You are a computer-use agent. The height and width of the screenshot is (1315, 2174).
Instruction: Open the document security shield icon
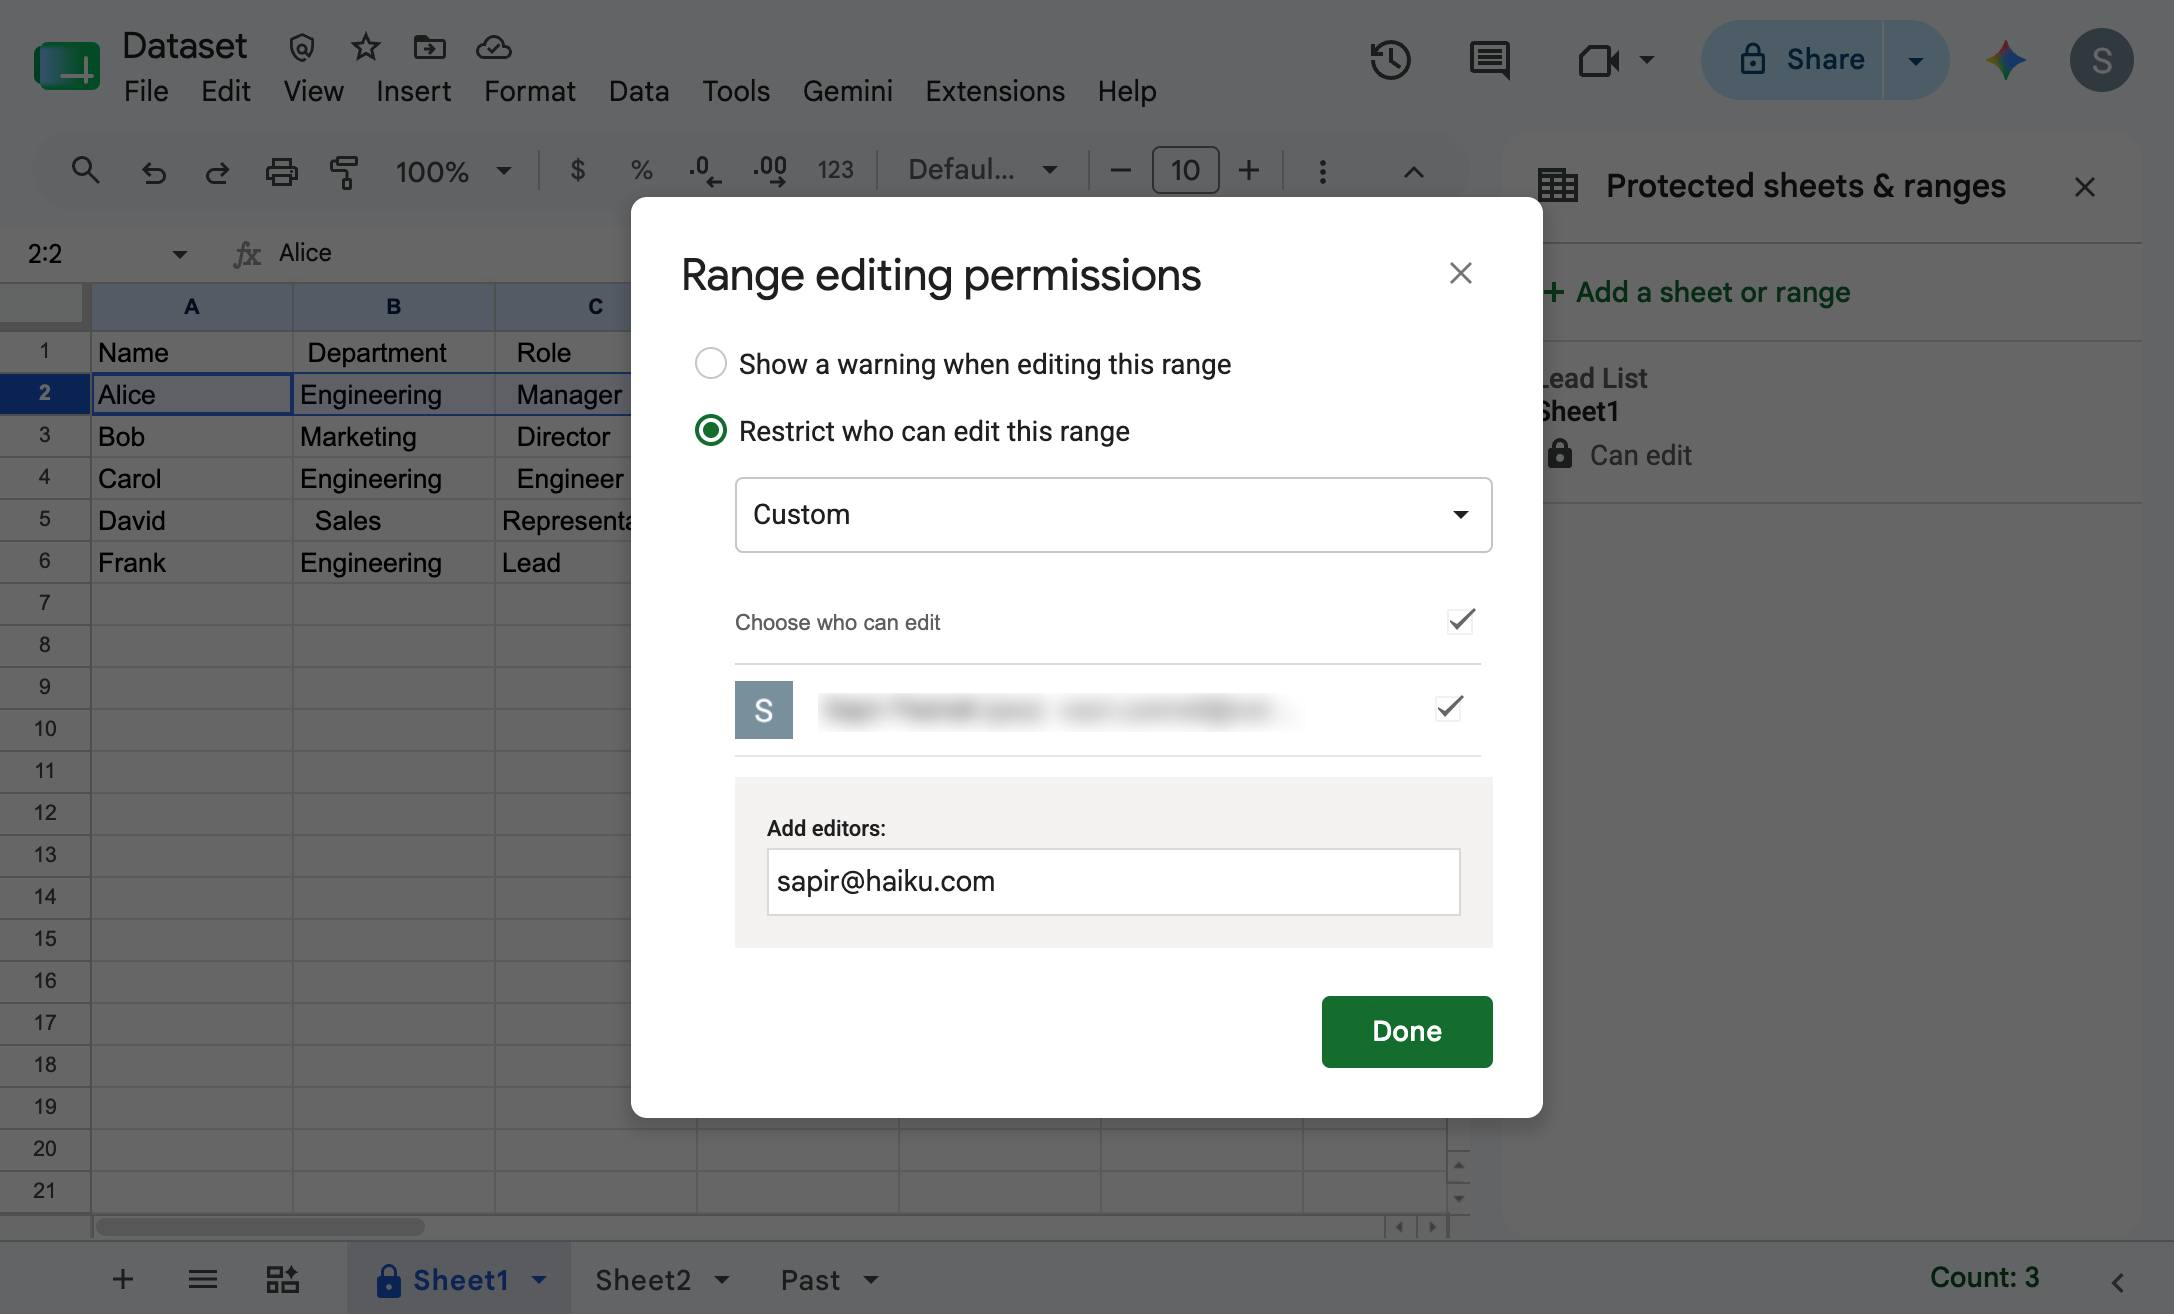(302, 47)
